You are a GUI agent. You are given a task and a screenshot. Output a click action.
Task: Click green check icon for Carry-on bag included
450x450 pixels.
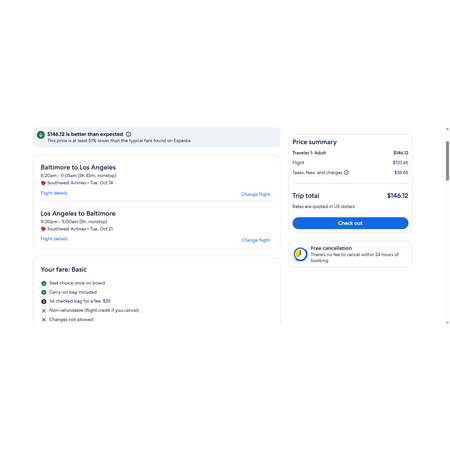coord(44,292)
